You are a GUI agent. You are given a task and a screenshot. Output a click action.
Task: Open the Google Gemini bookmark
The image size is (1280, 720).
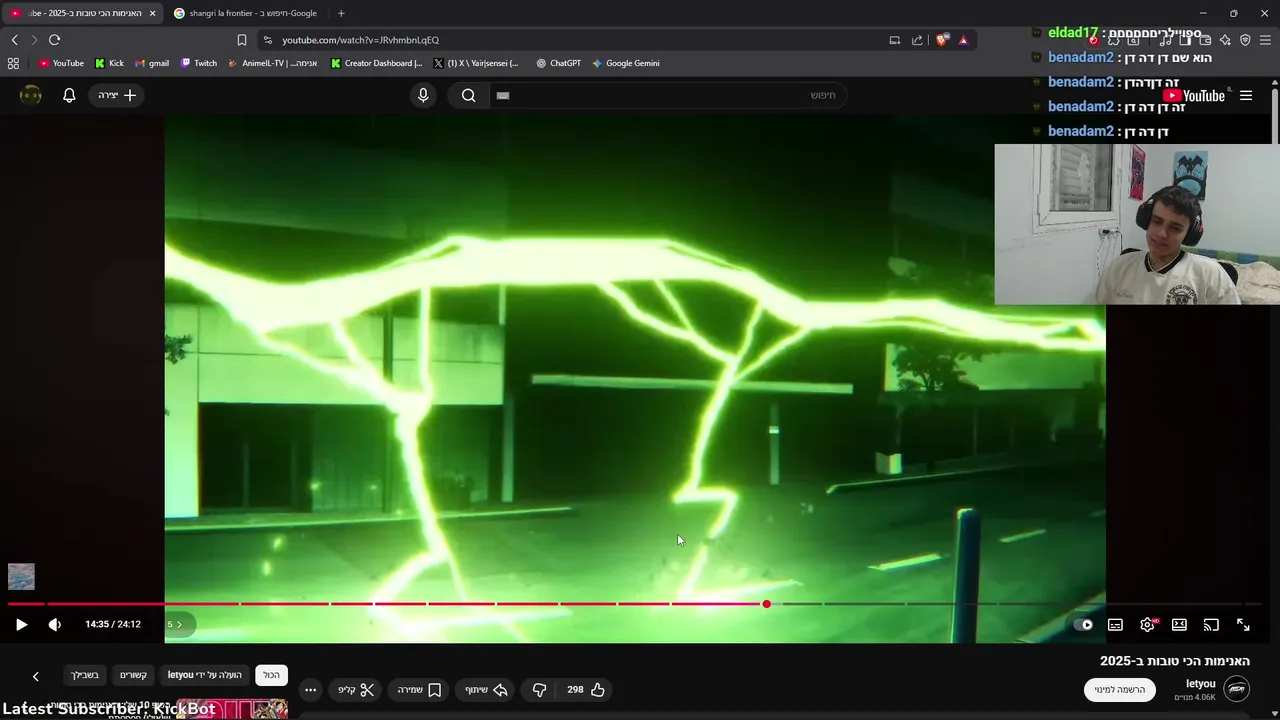(626, 63)
